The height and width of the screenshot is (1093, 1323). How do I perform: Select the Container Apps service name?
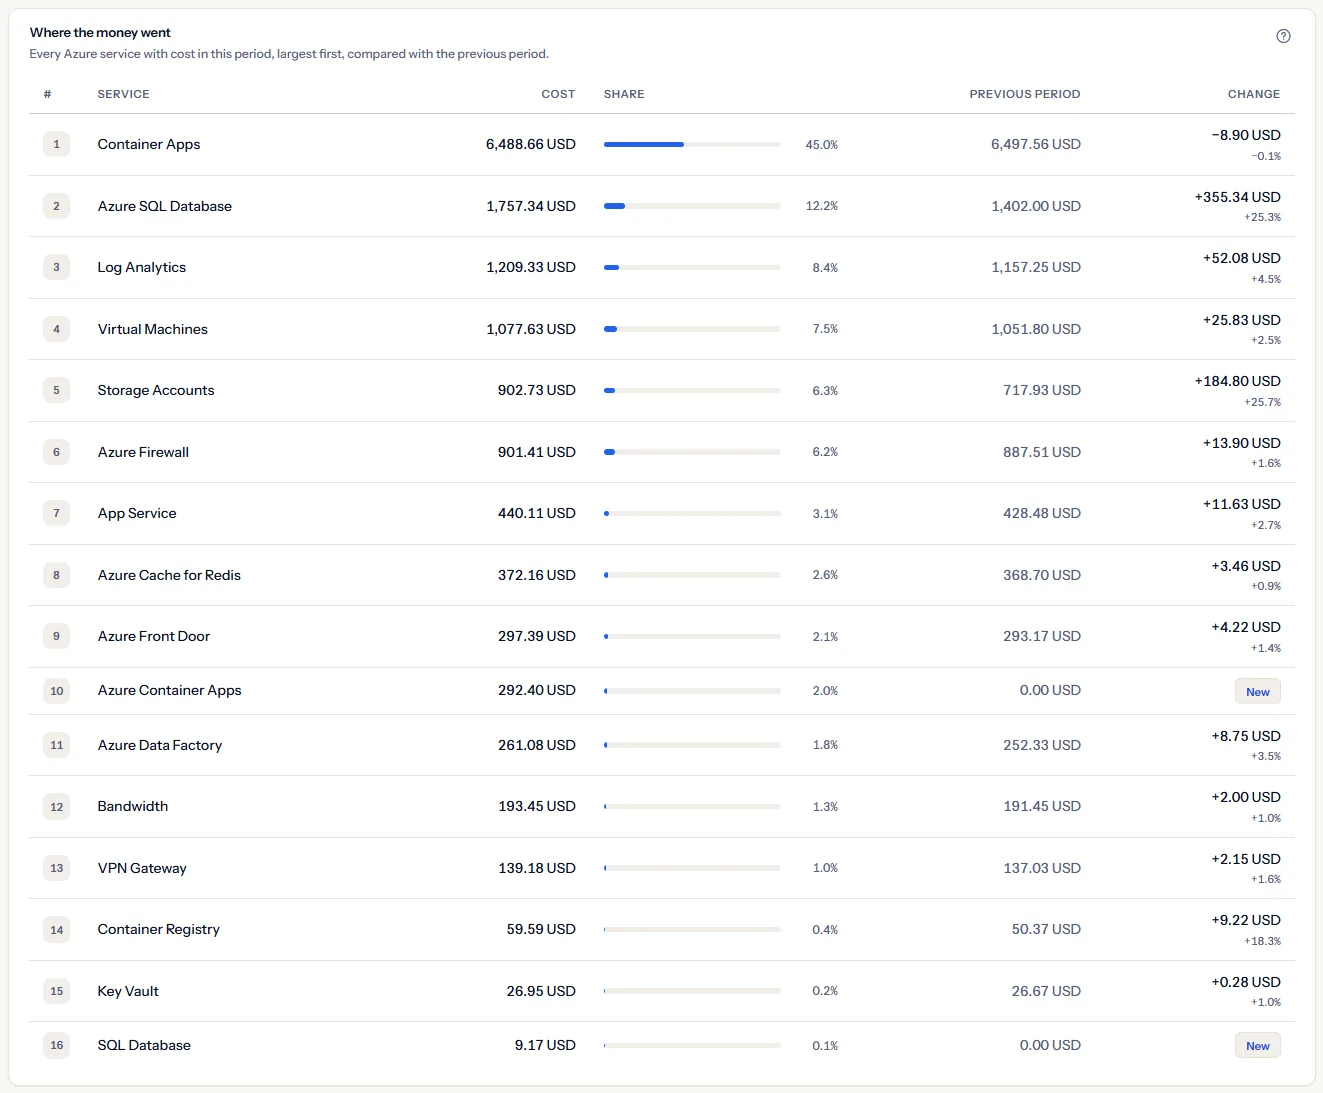coord(149,144)
